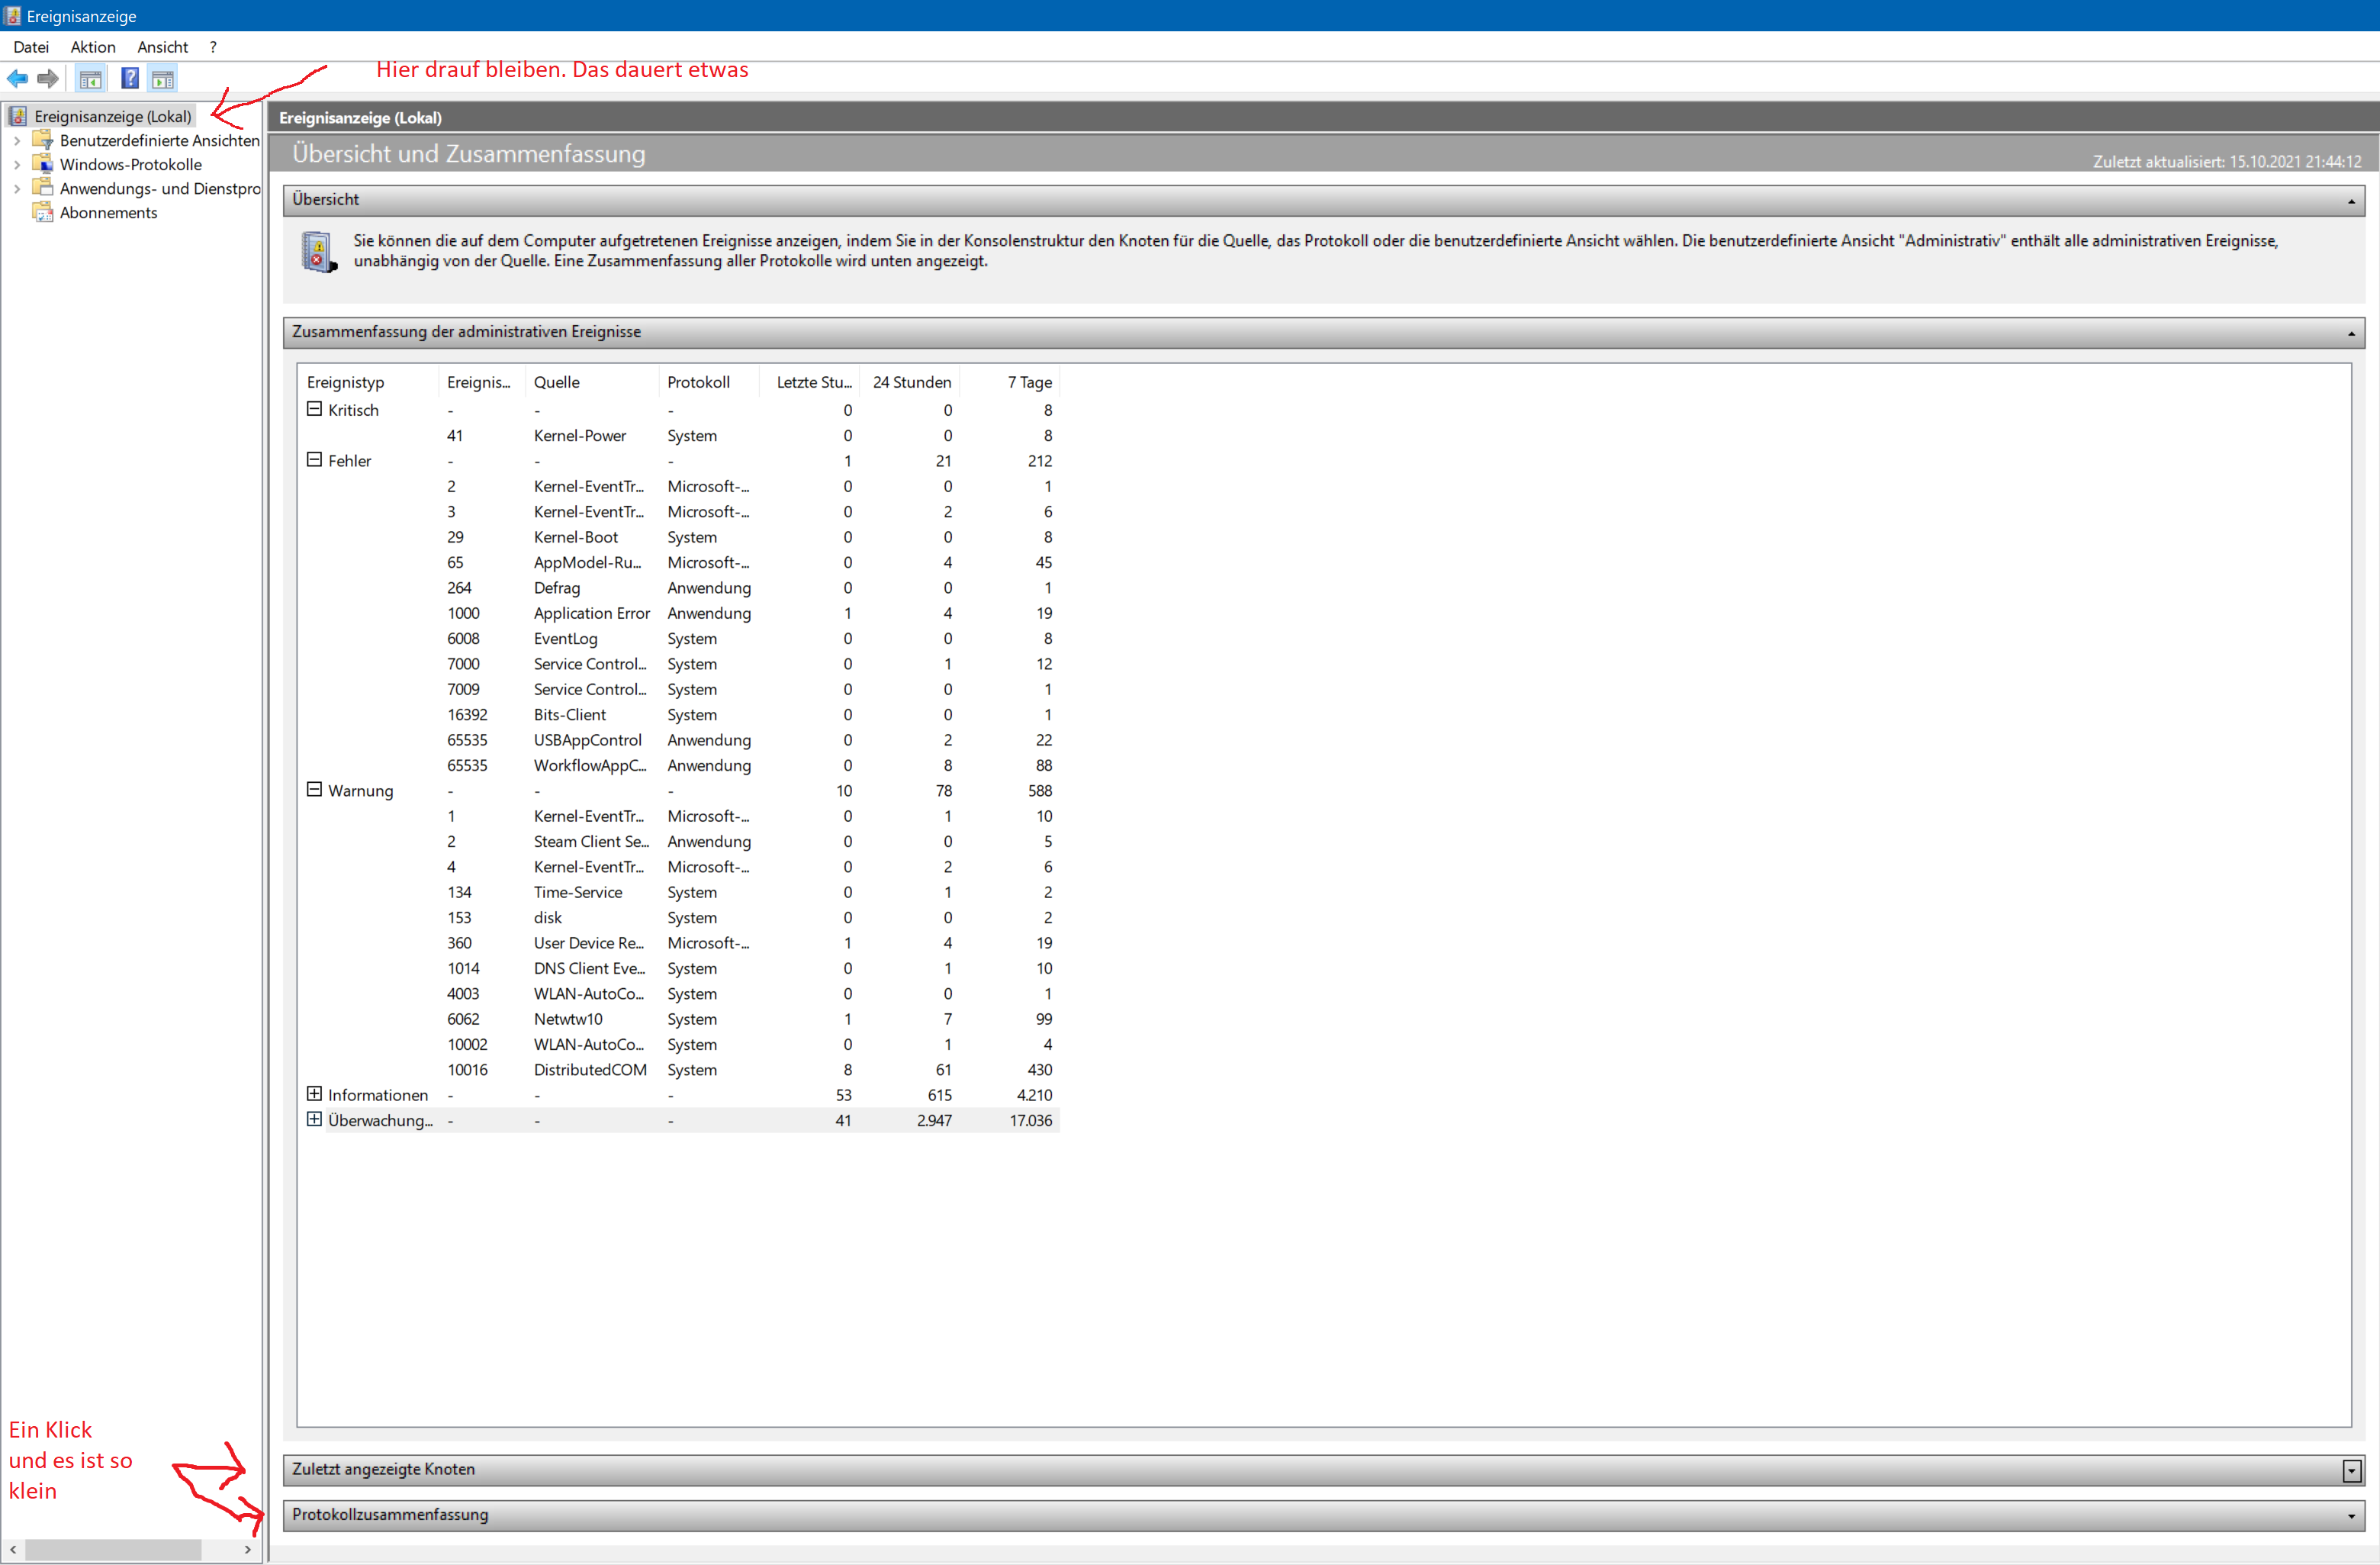Expand the Informationen event group
The width and height of the screenshot is (2380, 1565).
pos(314,1094)
